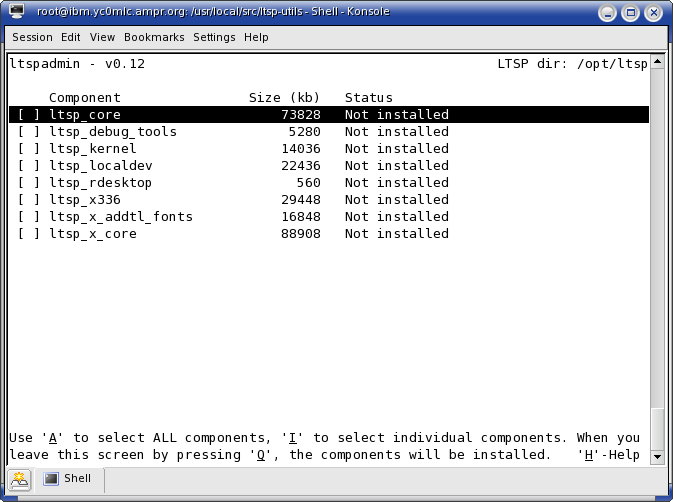Image resolution: width=673 pixels, height=502 pixels.
Task: Select the ltsp_localdev component name
Action: point(101,166)
